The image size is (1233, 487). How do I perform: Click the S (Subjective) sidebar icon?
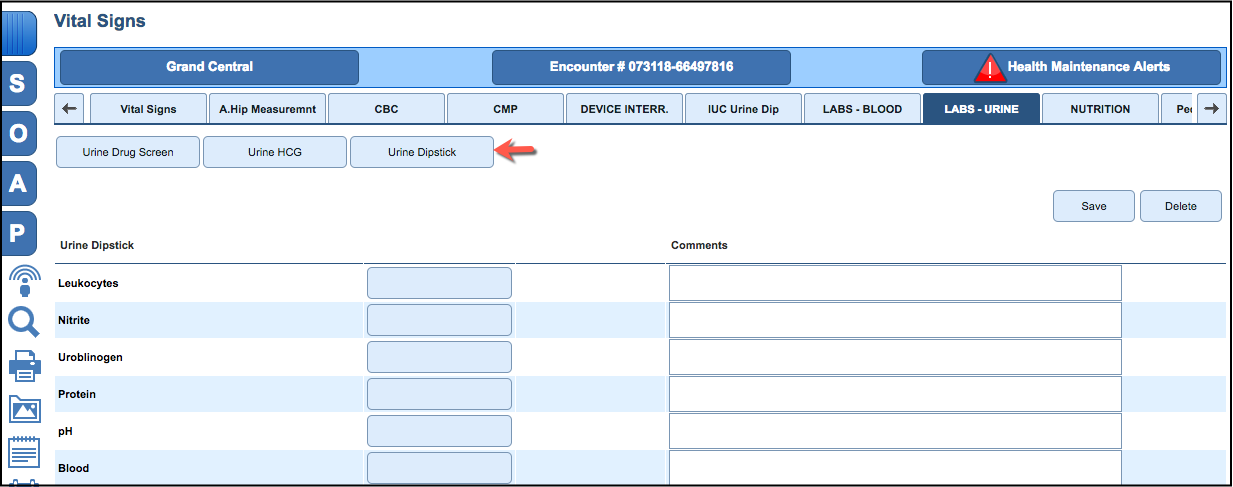click(18, 85)
